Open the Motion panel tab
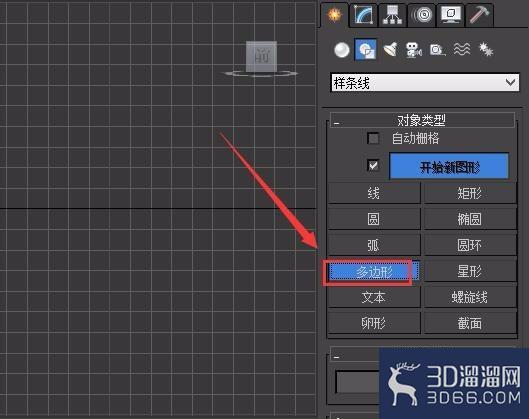This screenshot has height=419, width=529. 422,15
